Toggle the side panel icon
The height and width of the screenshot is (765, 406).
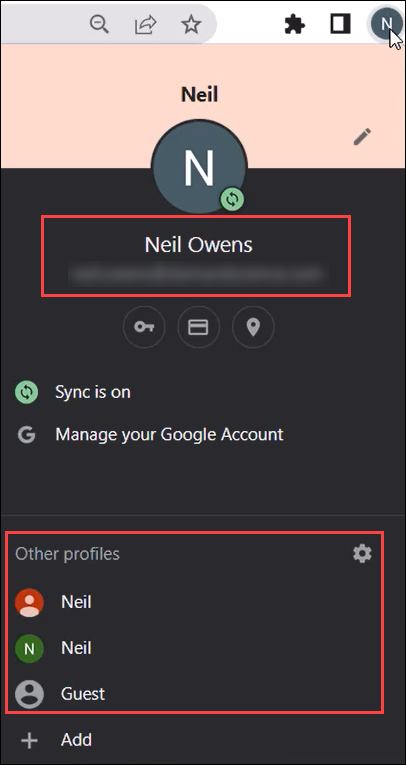pos(341,24)
